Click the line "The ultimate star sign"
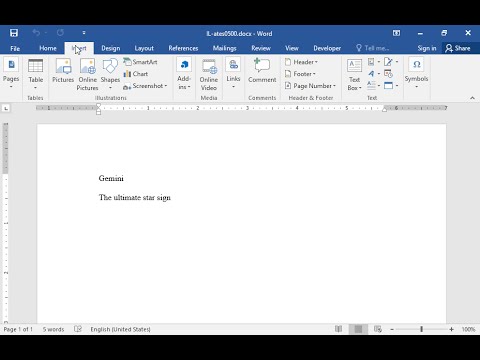The image size is (480, 360). (x=135, y=197)
